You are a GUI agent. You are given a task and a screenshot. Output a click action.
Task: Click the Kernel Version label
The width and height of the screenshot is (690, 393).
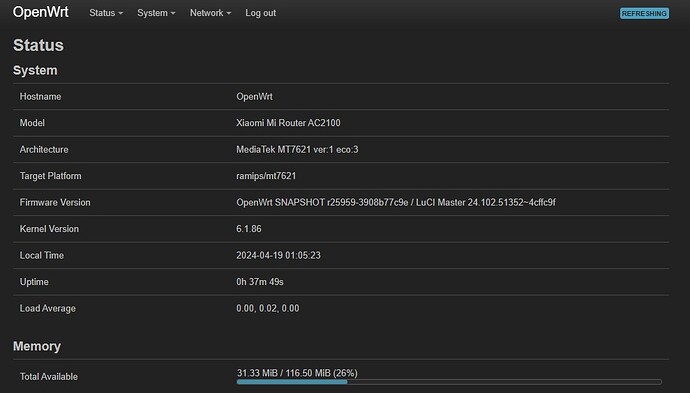click(x=49, y=229)
